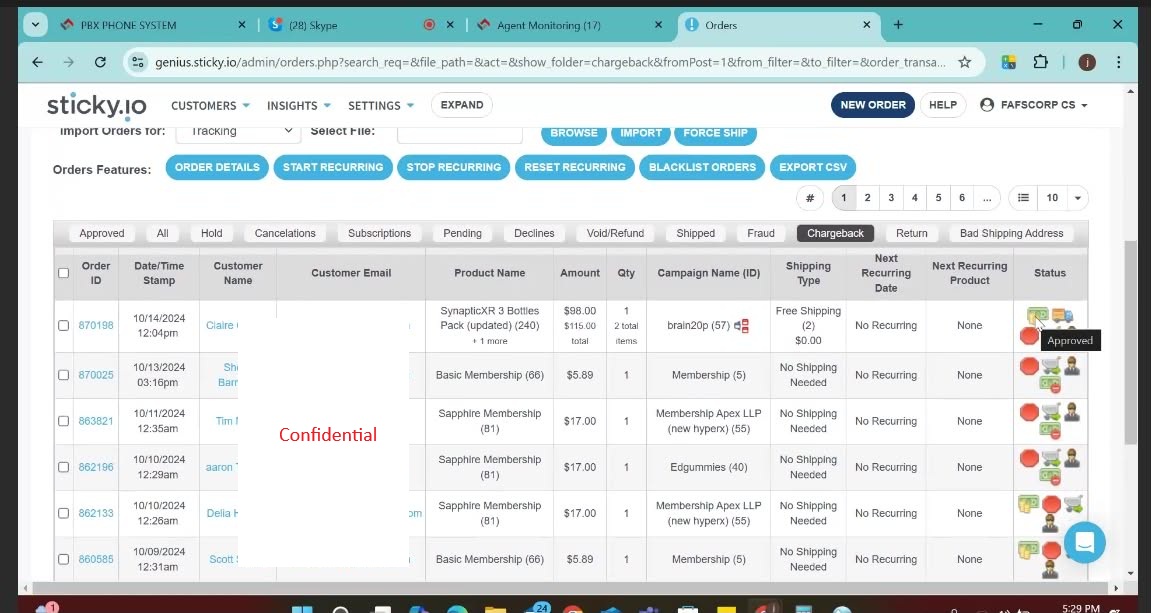Click the list view icon beside 10
Viewport: 1151px width, 613px height.
click(1023, 197)
